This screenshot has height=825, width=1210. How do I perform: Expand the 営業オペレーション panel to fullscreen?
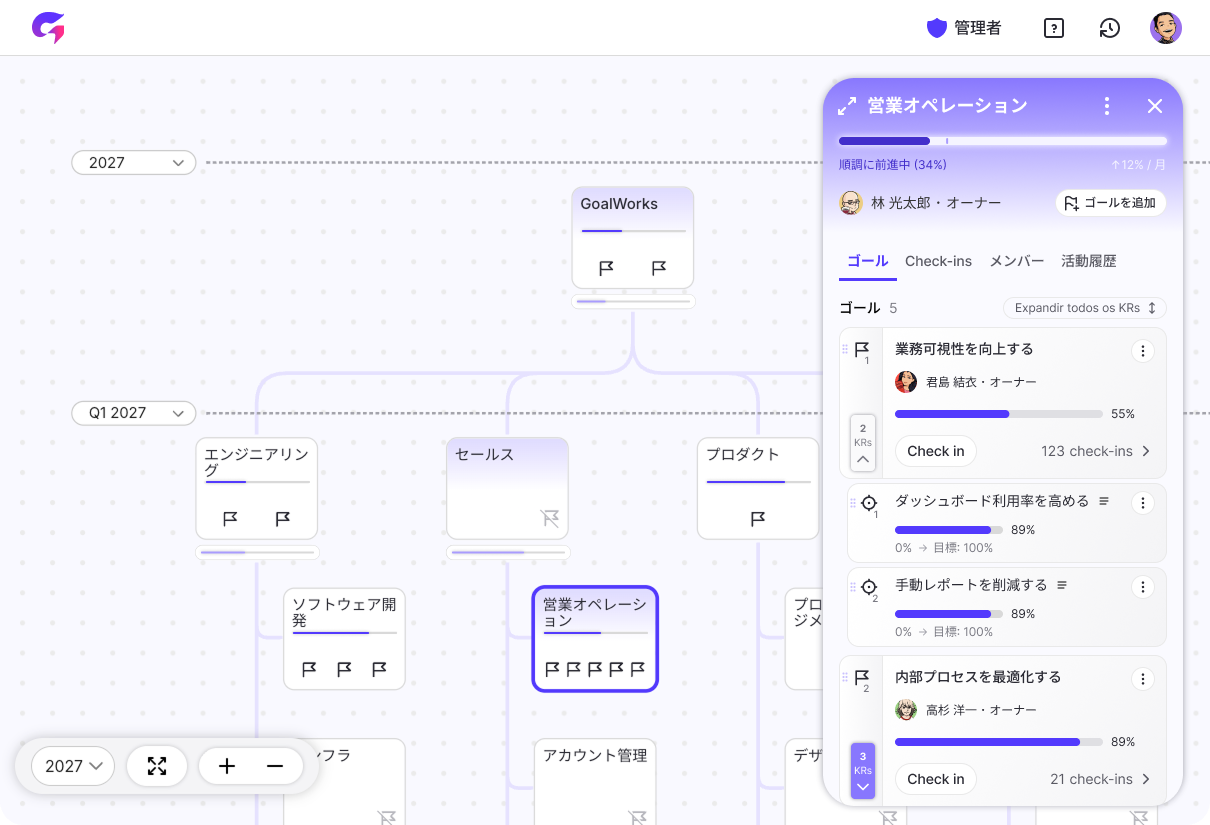click(847, 106)
